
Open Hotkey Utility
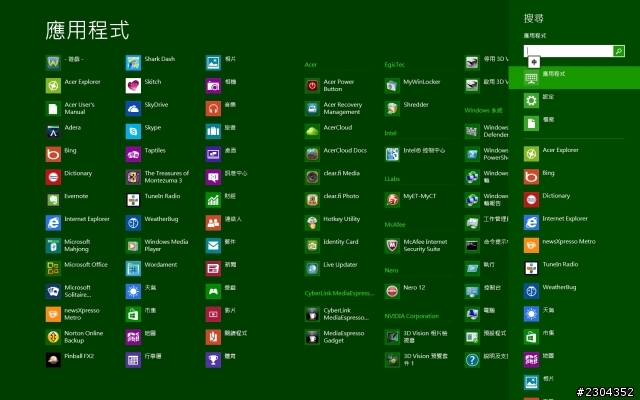(333, 223)
